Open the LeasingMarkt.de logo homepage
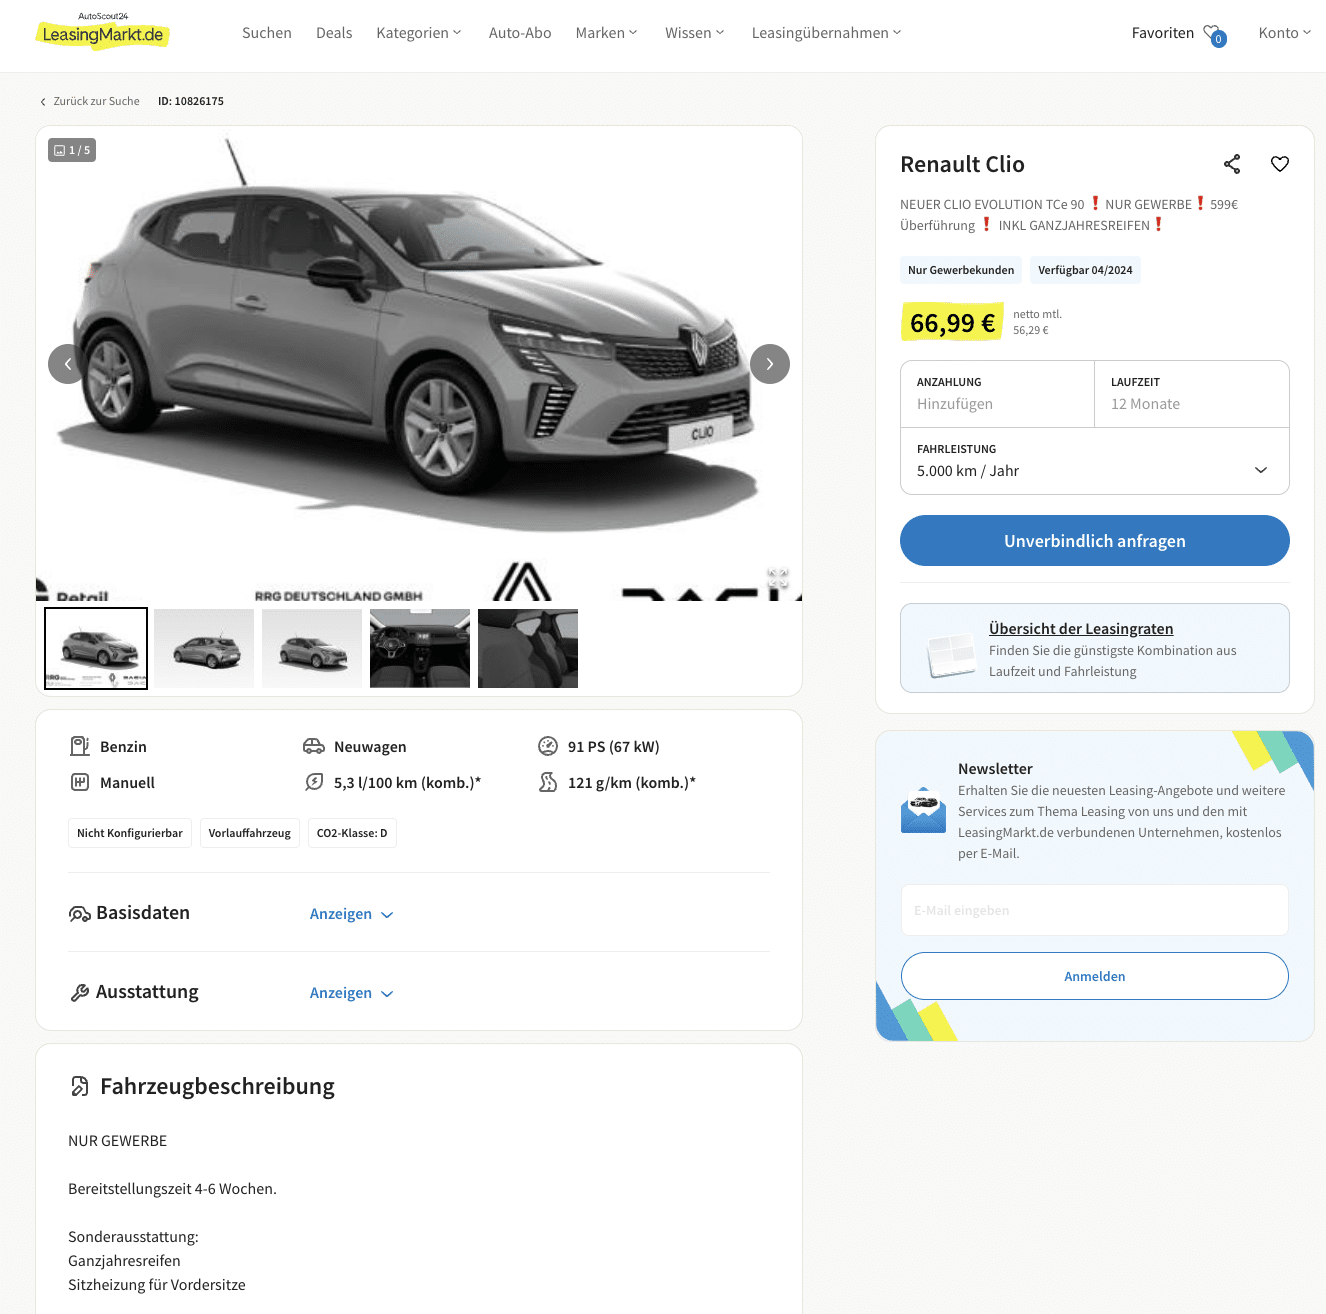The image size is (1326, 1314). tap(102, 32)
